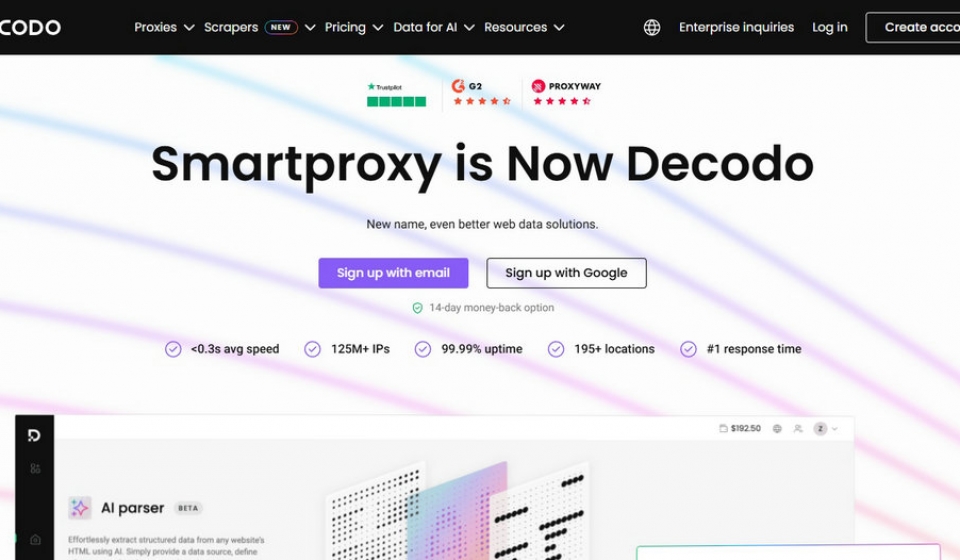This screenshot has height=560, width=960.
Task: Click the BETA badge beside AI parser
Action: coord(188,508)
